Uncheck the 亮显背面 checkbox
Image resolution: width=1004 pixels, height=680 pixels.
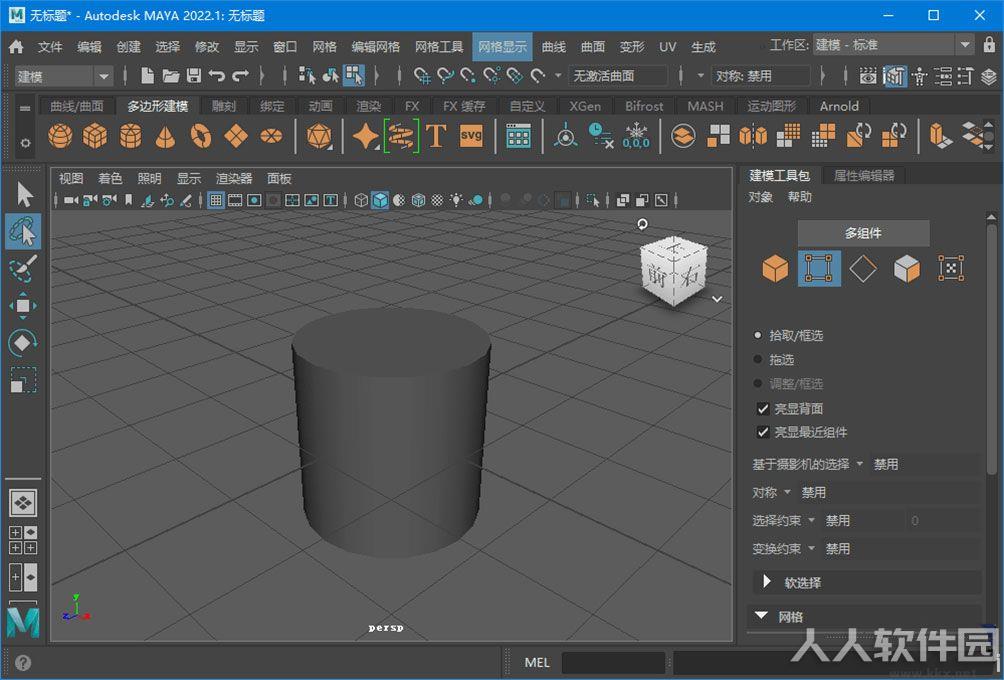(763, 409)
